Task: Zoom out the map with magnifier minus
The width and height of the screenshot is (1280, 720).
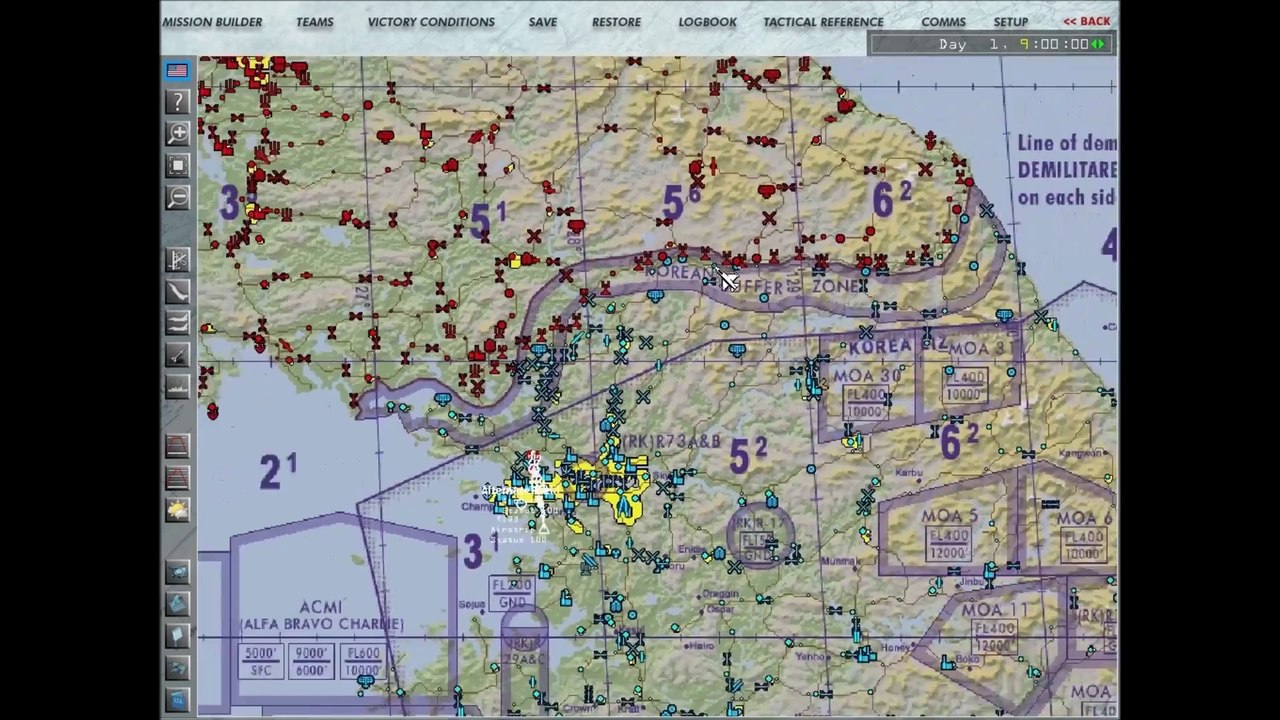Action: (x=178, y=198)
